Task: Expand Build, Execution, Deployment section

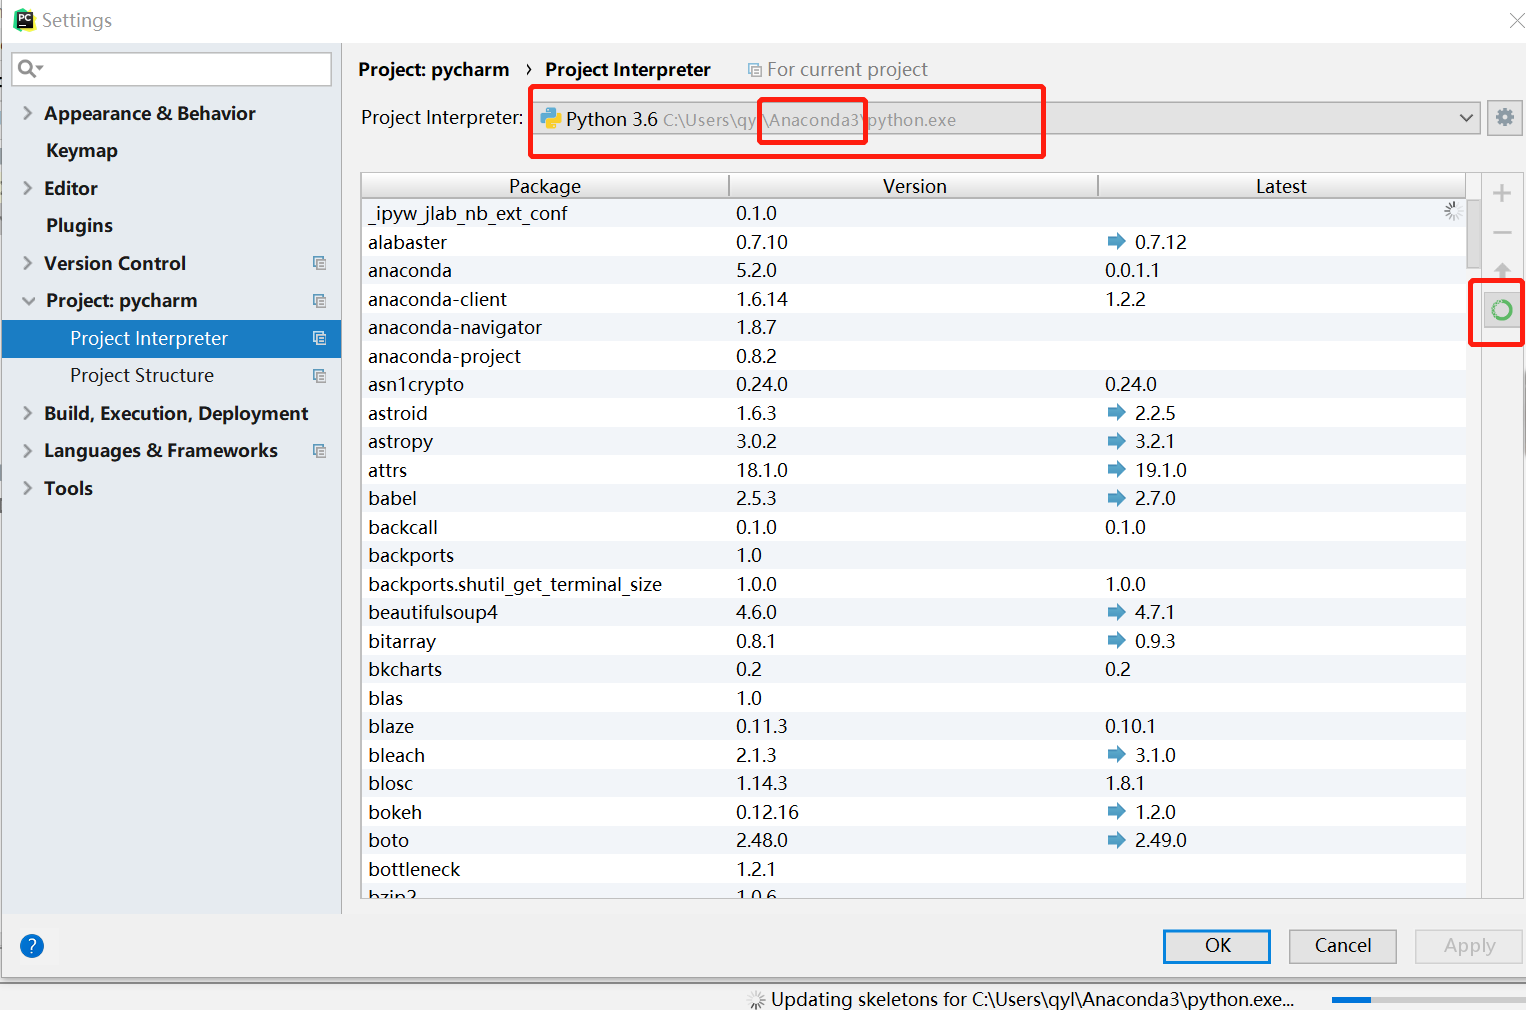Action: coord(27,413)
